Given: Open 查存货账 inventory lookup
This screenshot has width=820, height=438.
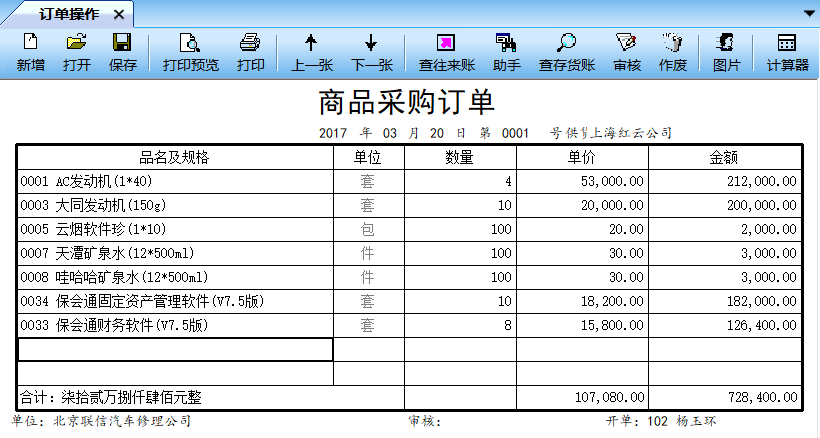Looking at the screenshot, I should coord(566,52).
